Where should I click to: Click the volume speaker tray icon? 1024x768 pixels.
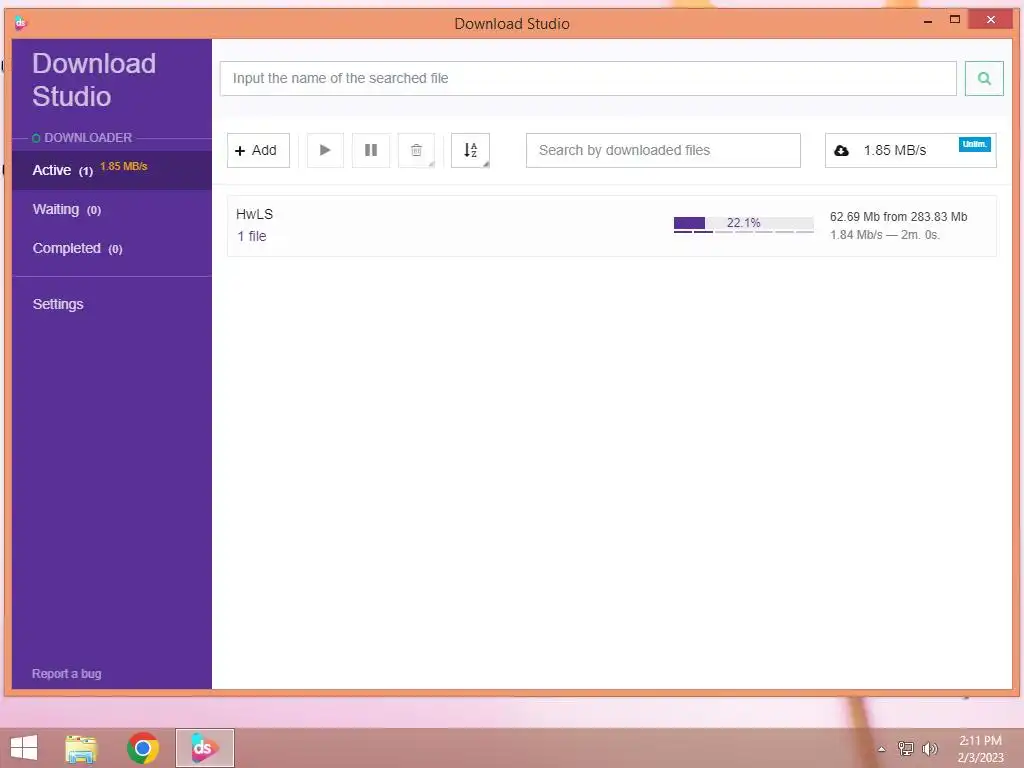pyautogui.click(x=929, y=748)
